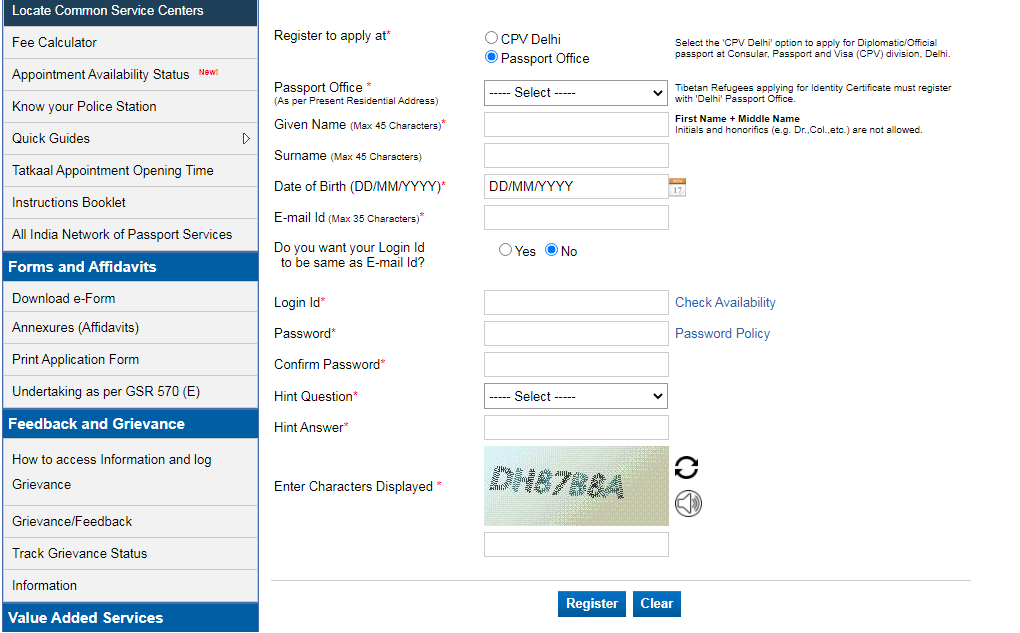Open Know your Police Station
The image size is (1020, 633).
[x=130, y=106]
